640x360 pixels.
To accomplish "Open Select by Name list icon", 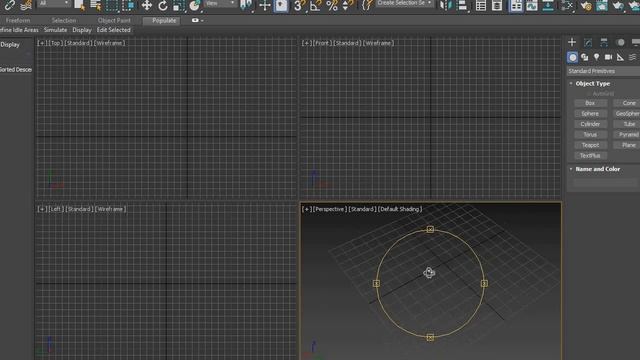I will [96, 5].
